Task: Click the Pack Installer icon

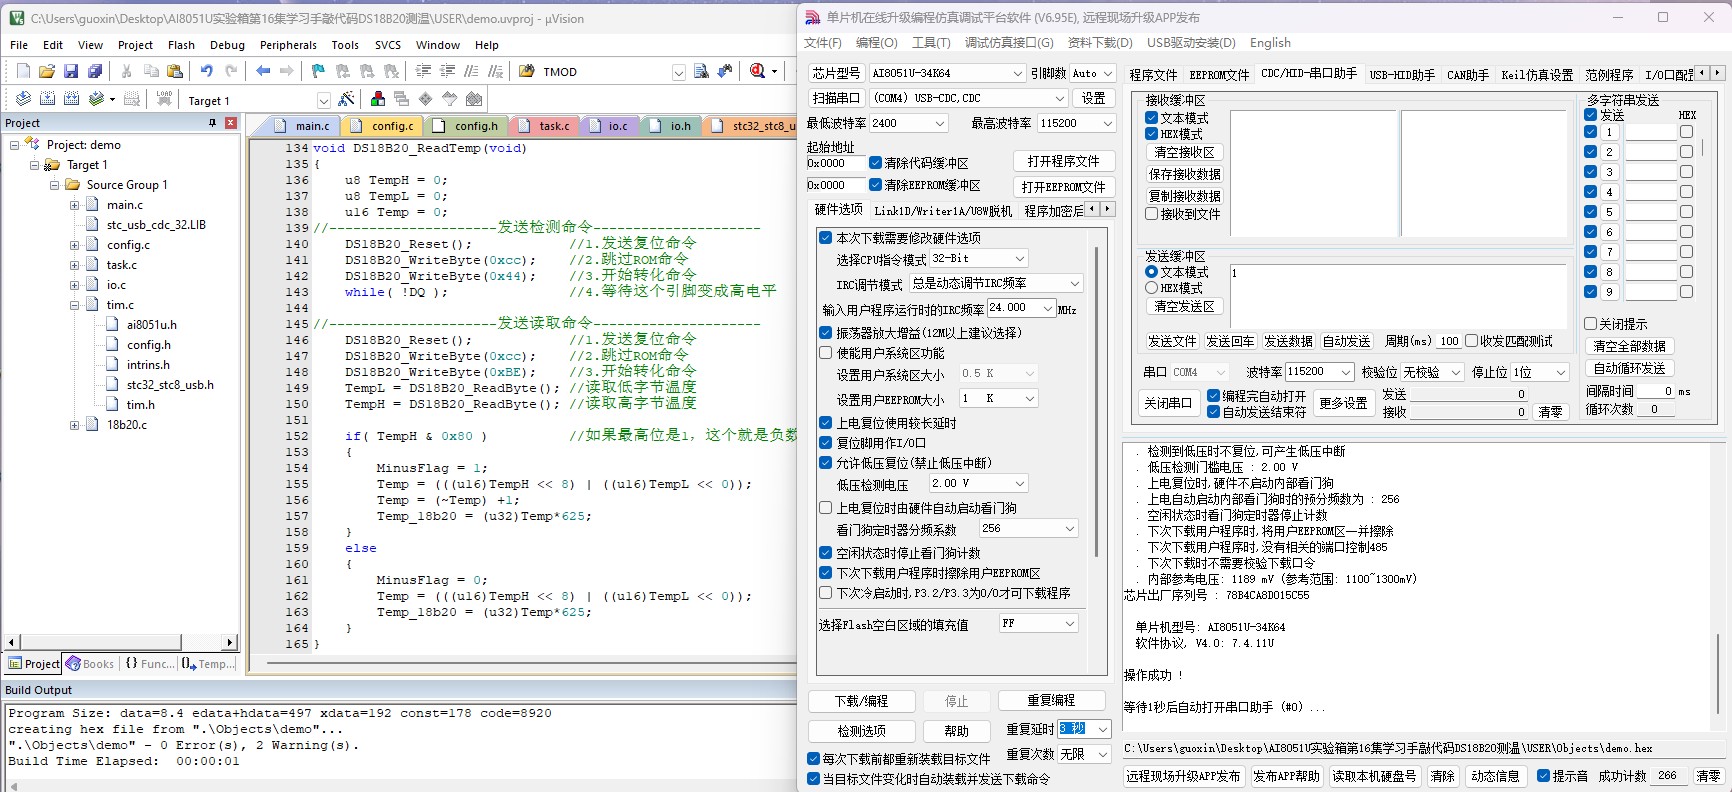Action: point(474,99)
